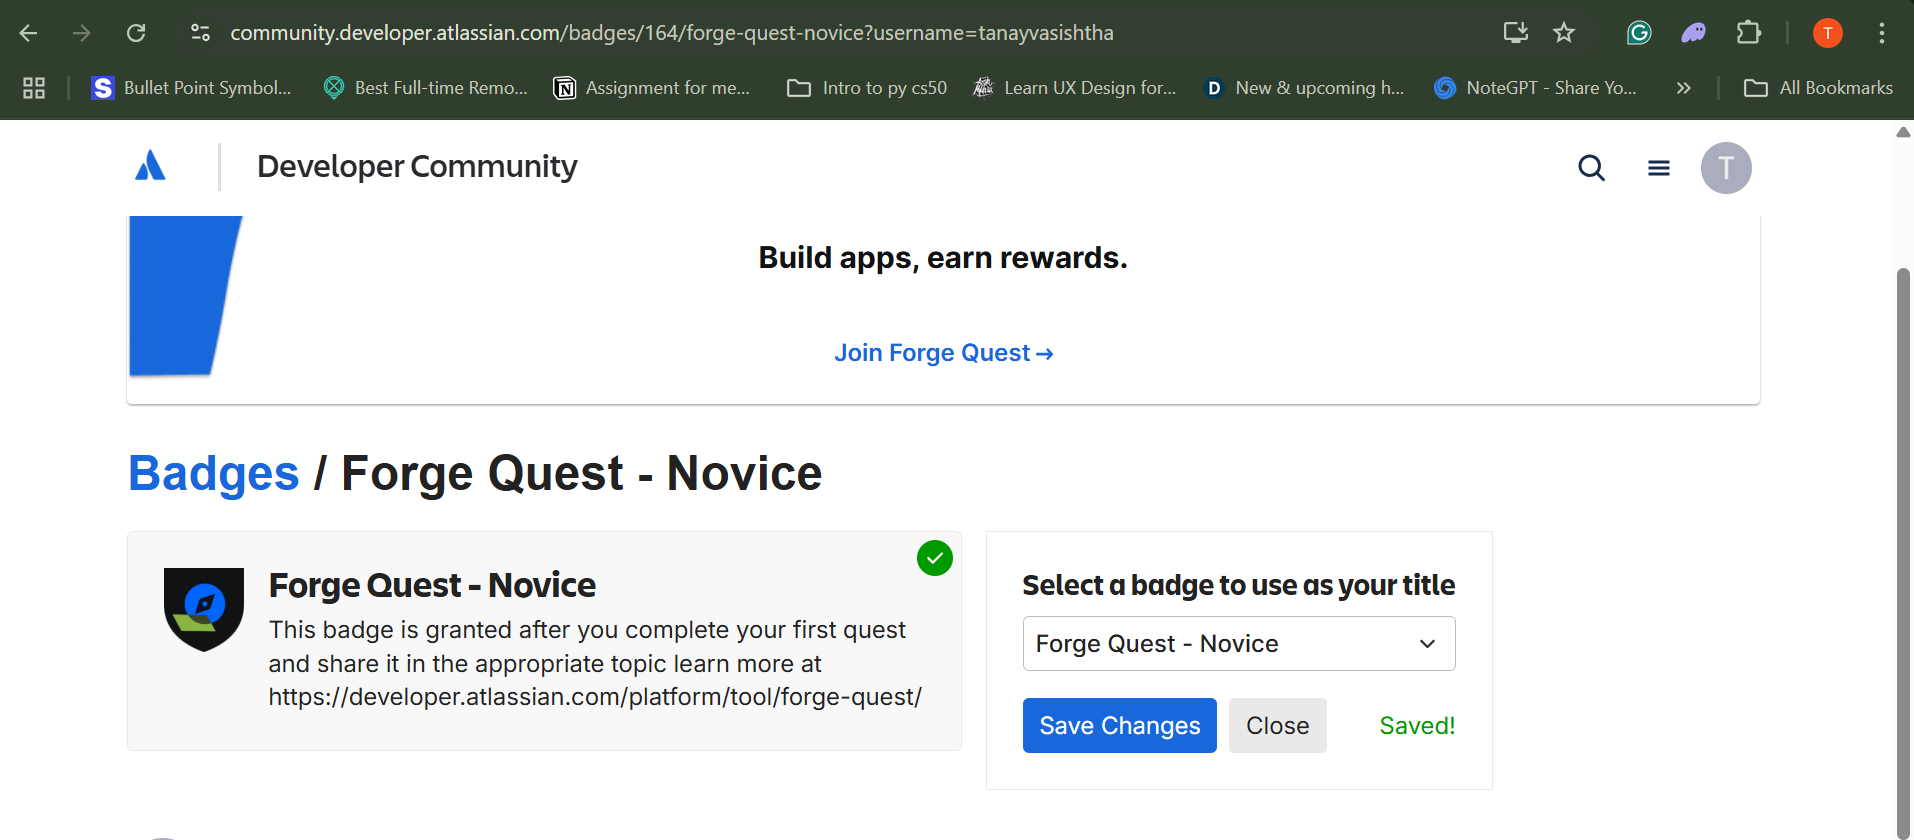Click scrollbar up arrow
The height and width of the screenshot is (840, 1914).
click(x=1903, y=132)
